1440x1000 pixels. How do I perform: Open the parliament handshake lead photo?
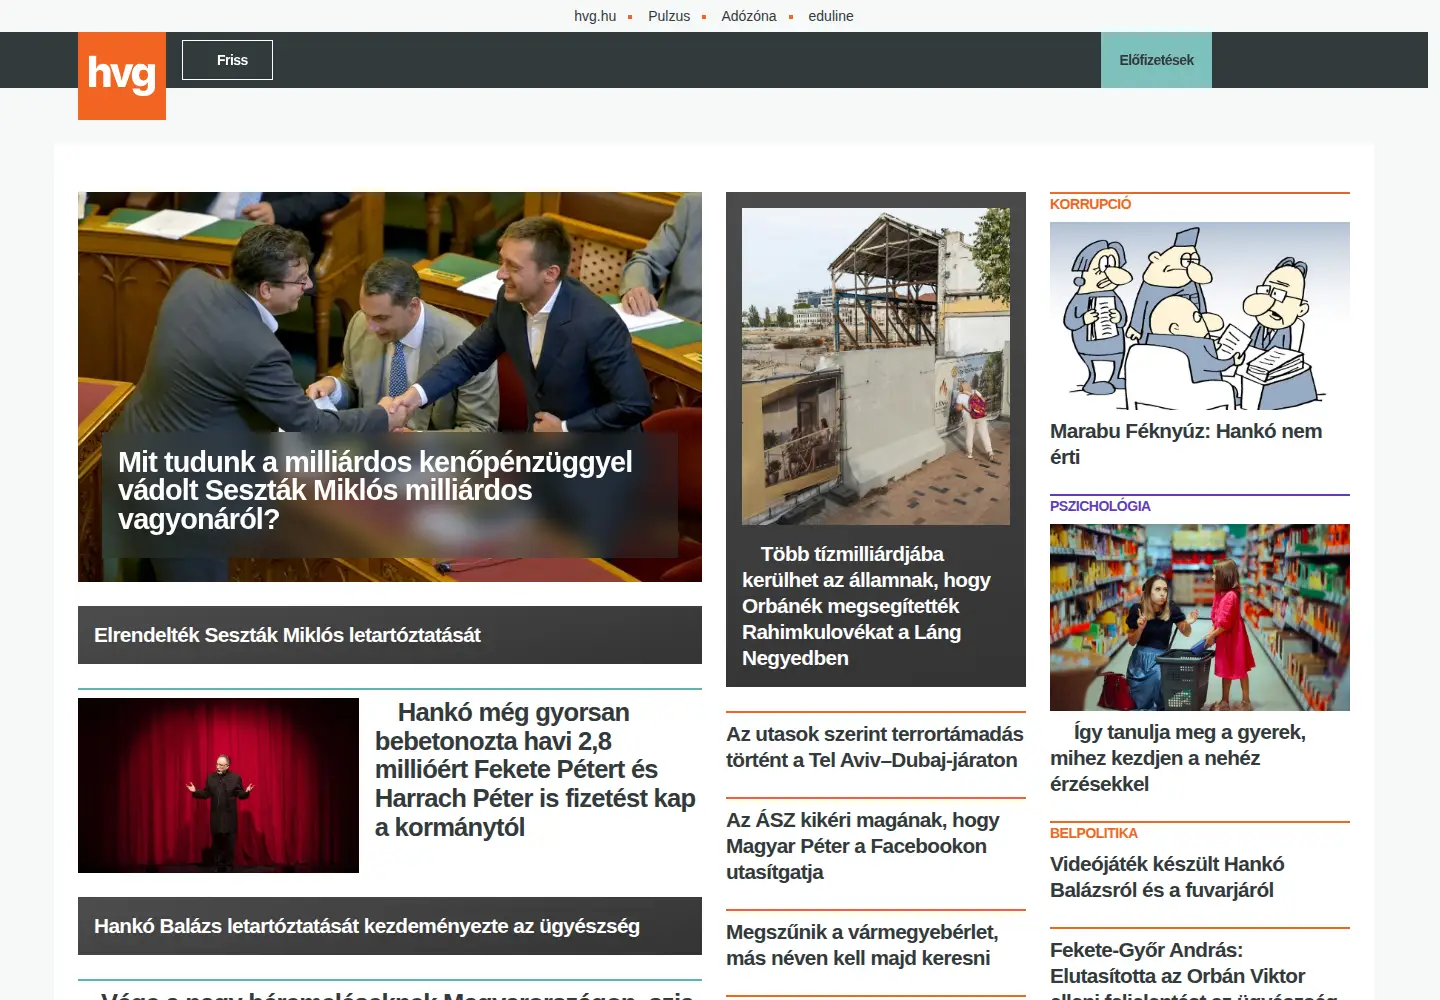tap(390, 310)
